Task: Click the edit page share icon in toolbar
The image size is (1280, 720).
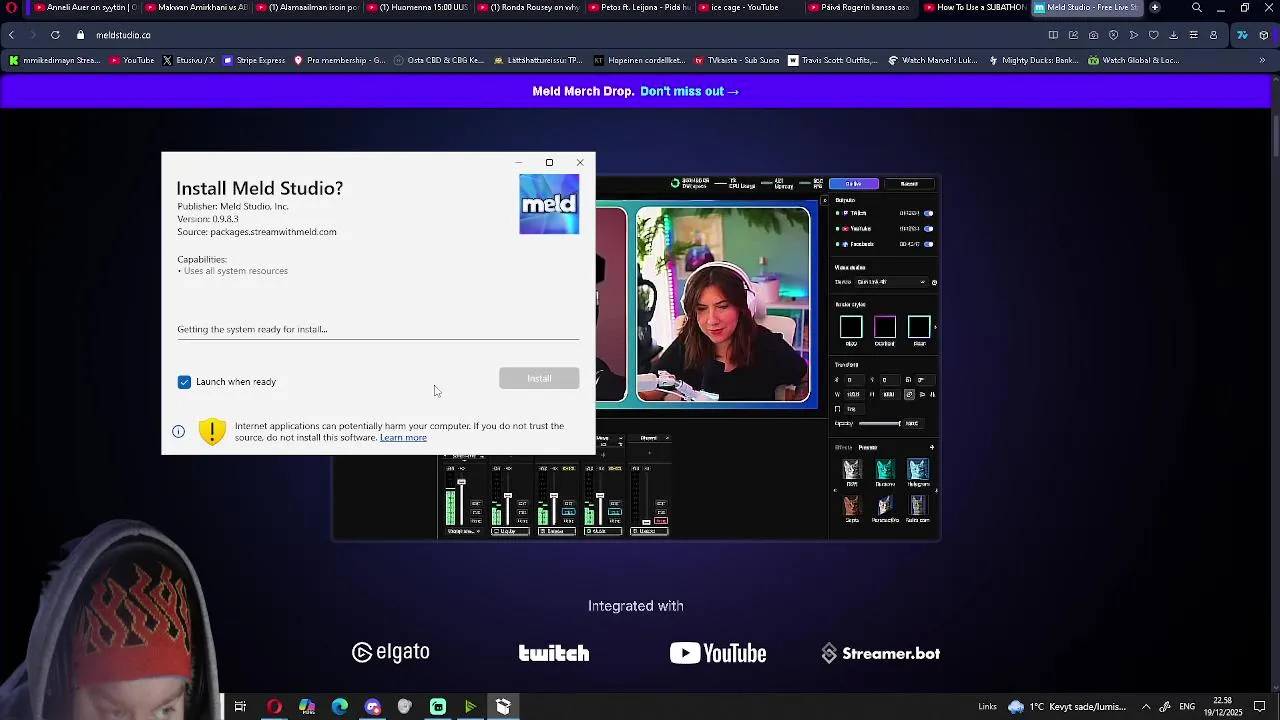Action: coord(1073,35)
